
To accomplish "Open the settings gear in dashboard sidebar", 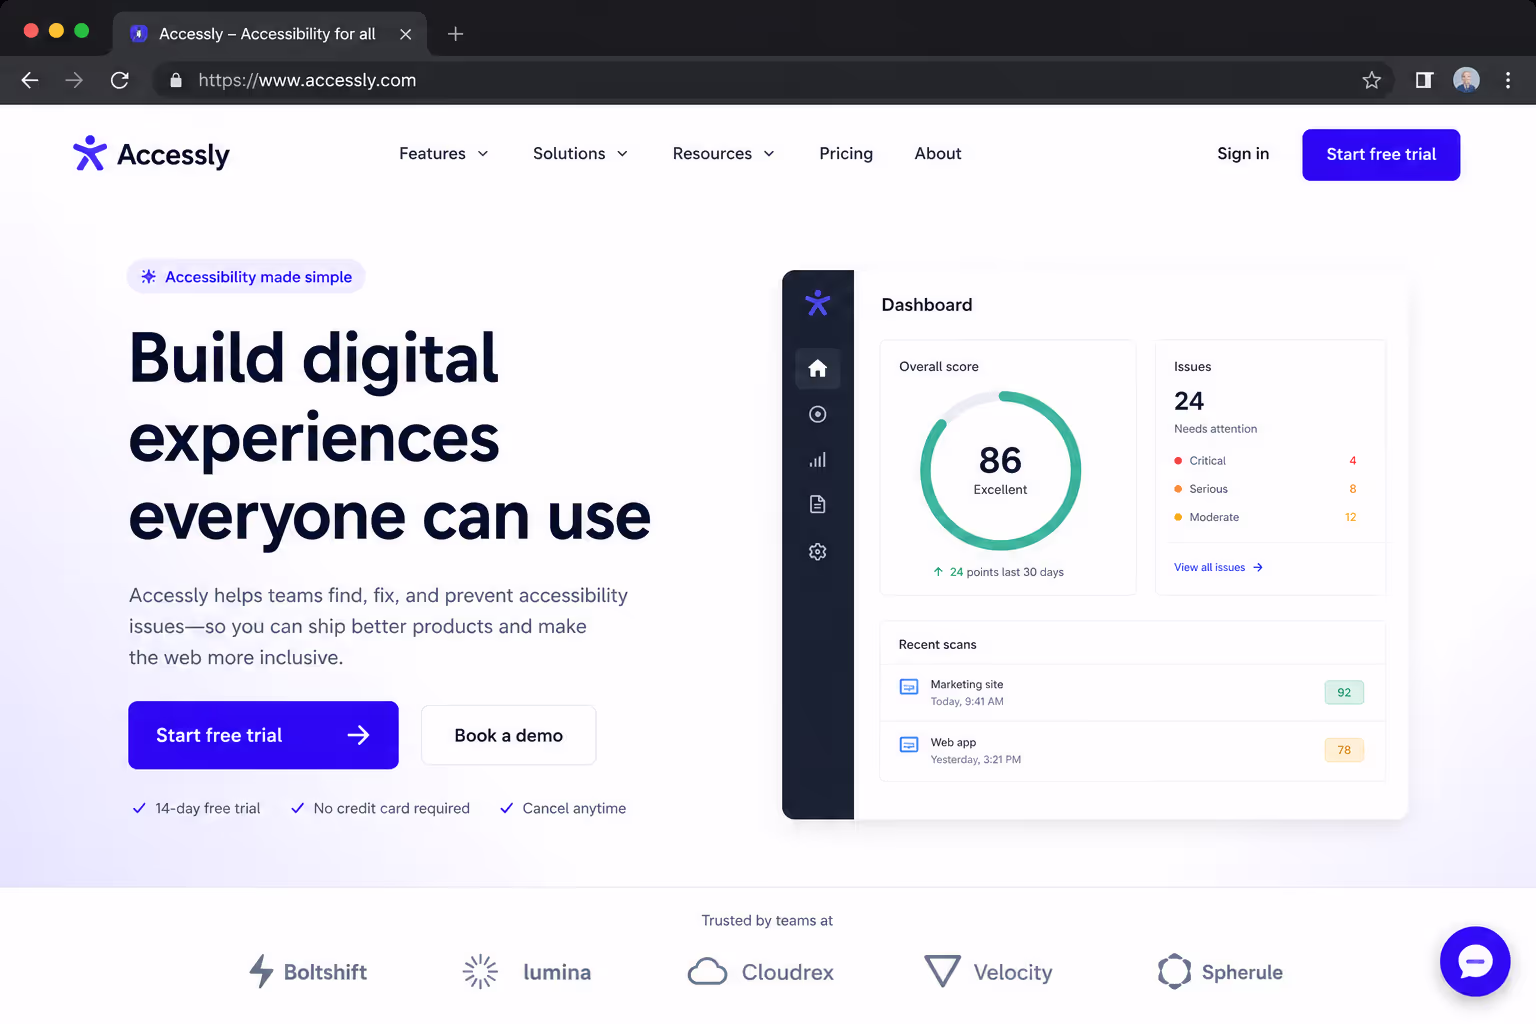I will coord(817,552).
